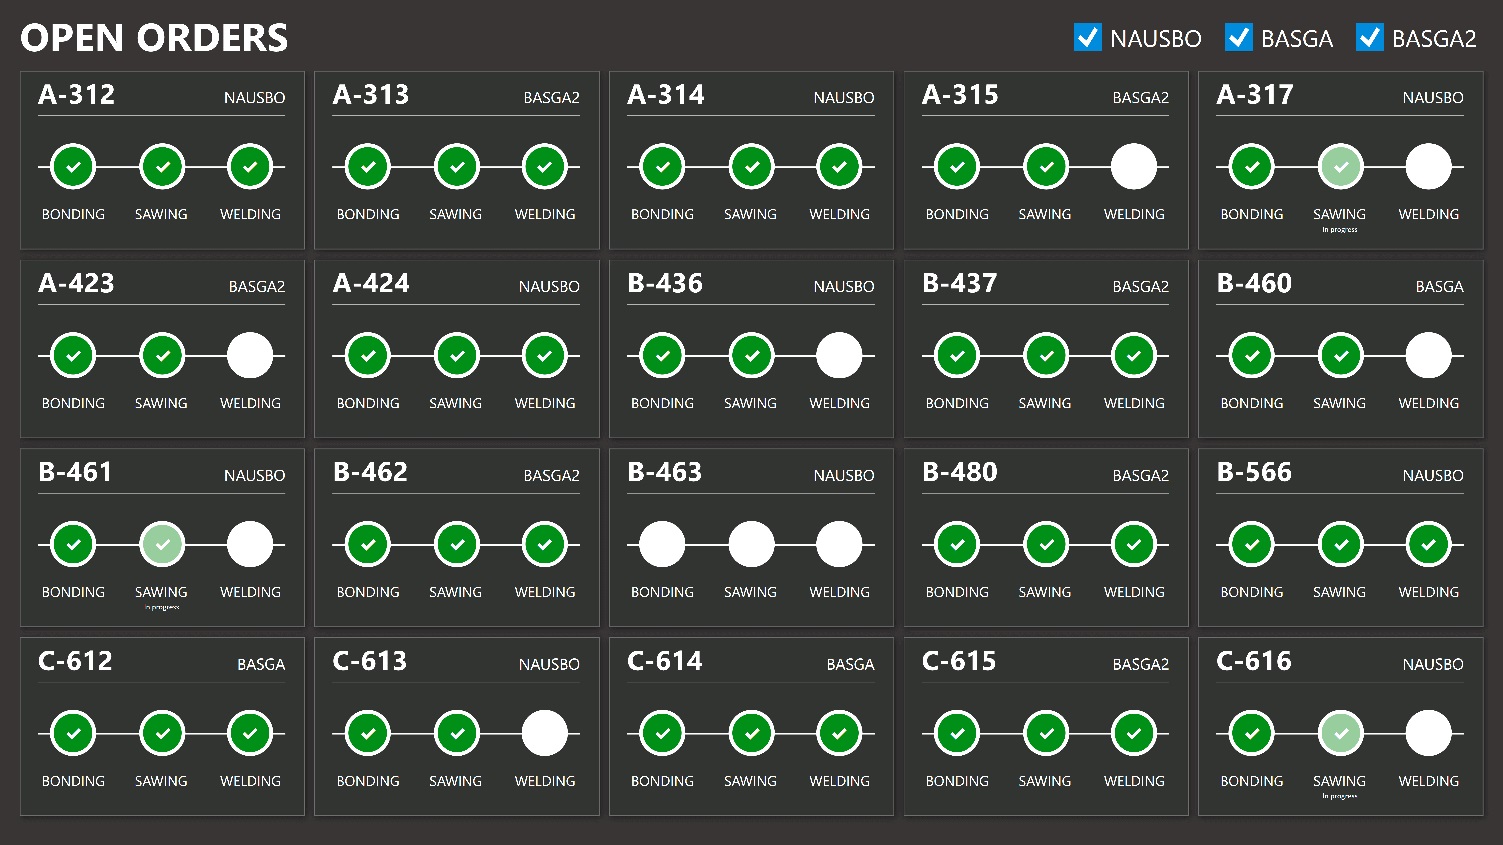Click the empty Welding circle on order C-613
1503x845 pixels.
pyautogui.click(x=544, y=734)
